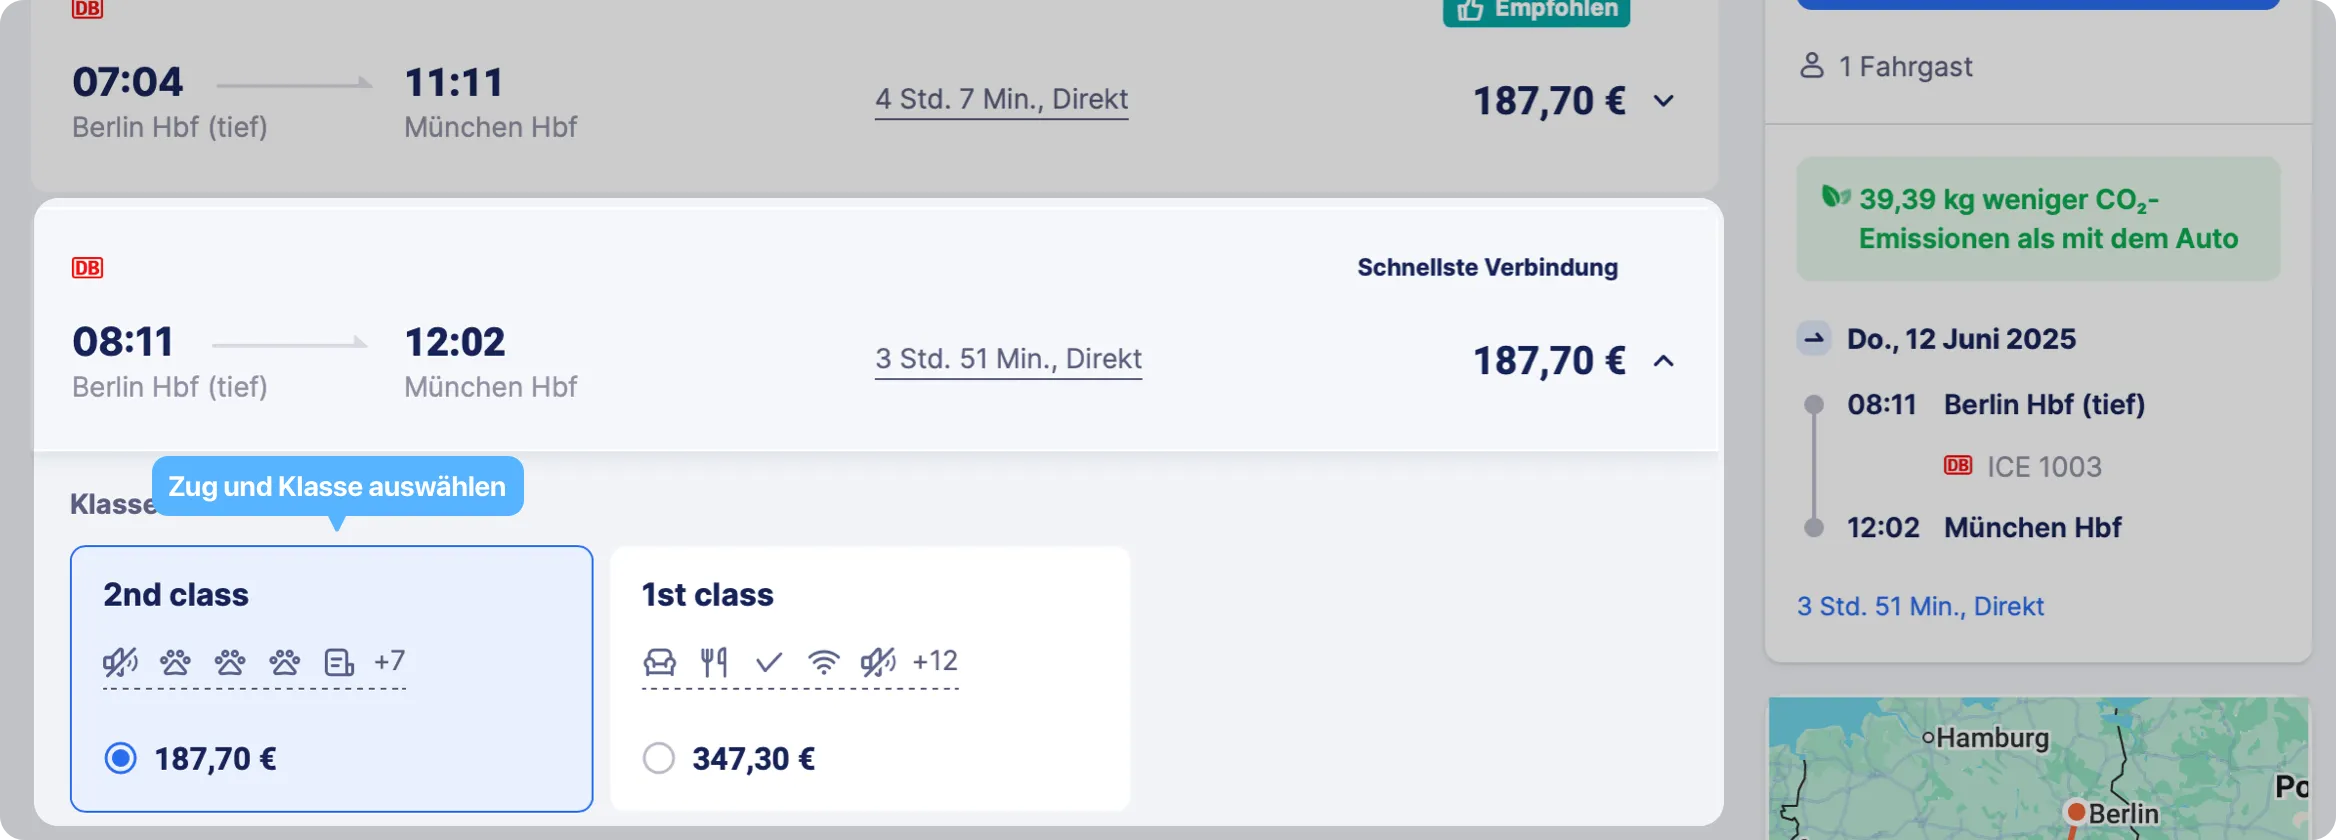Choose the 1st class fare card
The height and width of the screenshot is (840, 2336).
click(x=870, y=678)
